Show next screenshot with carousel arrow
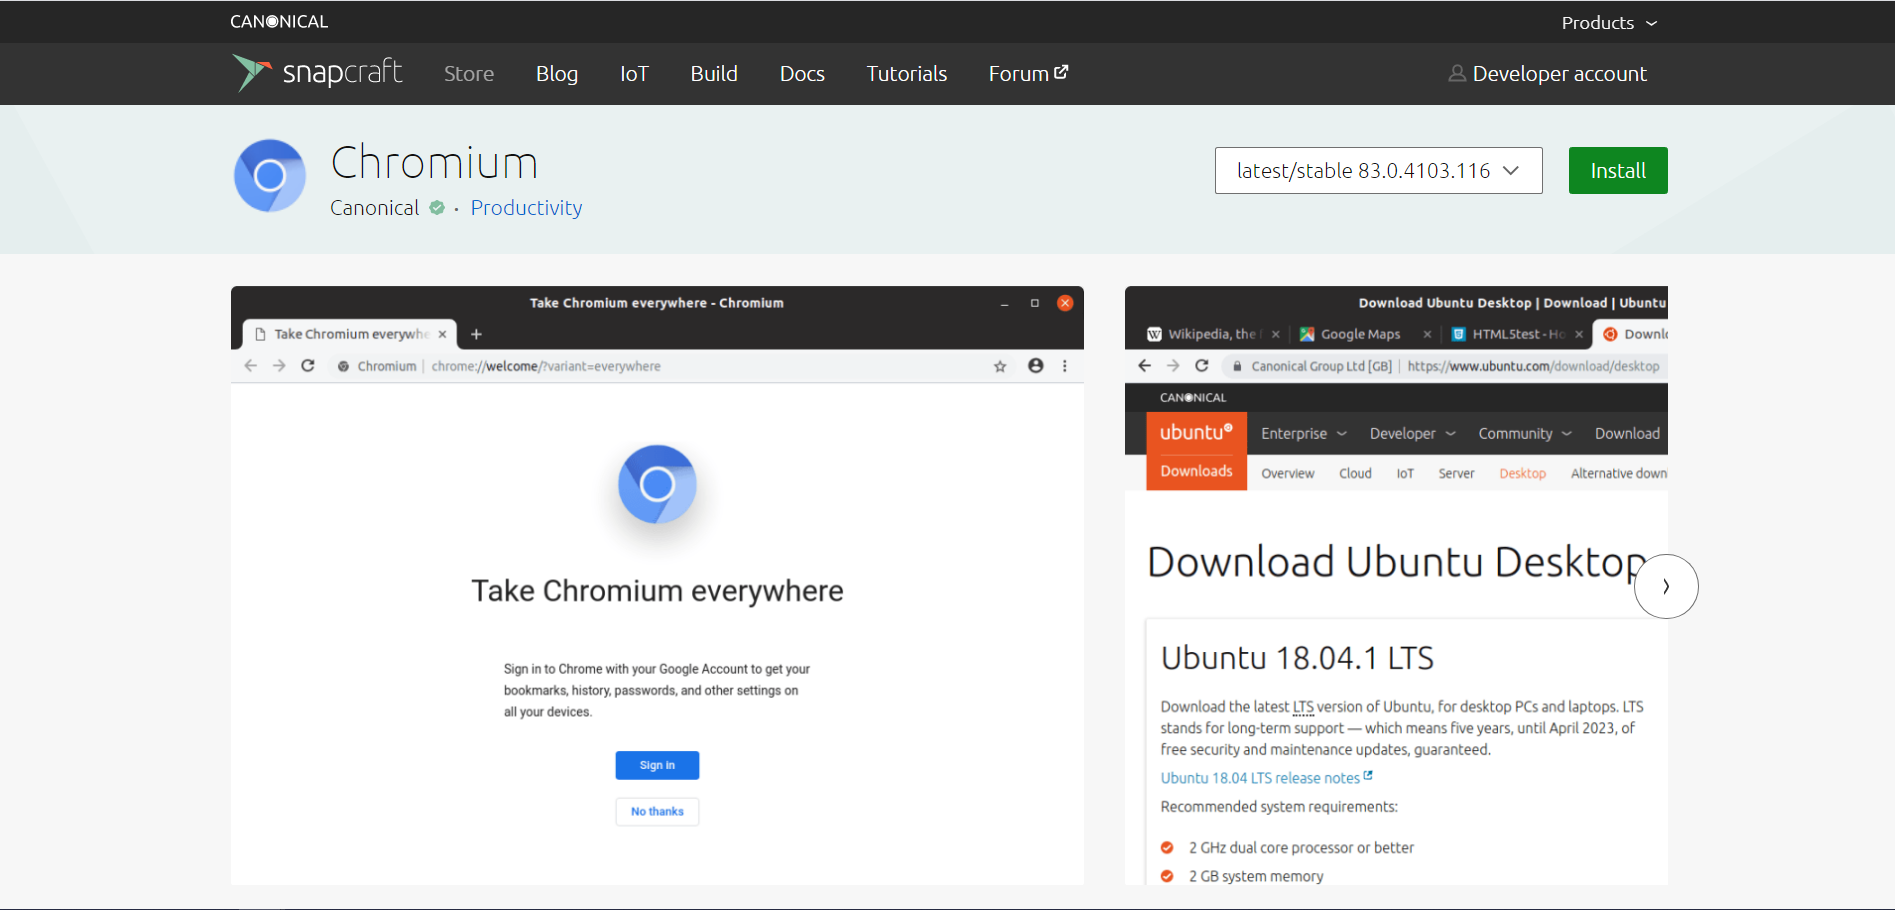 pos(1666,586)
